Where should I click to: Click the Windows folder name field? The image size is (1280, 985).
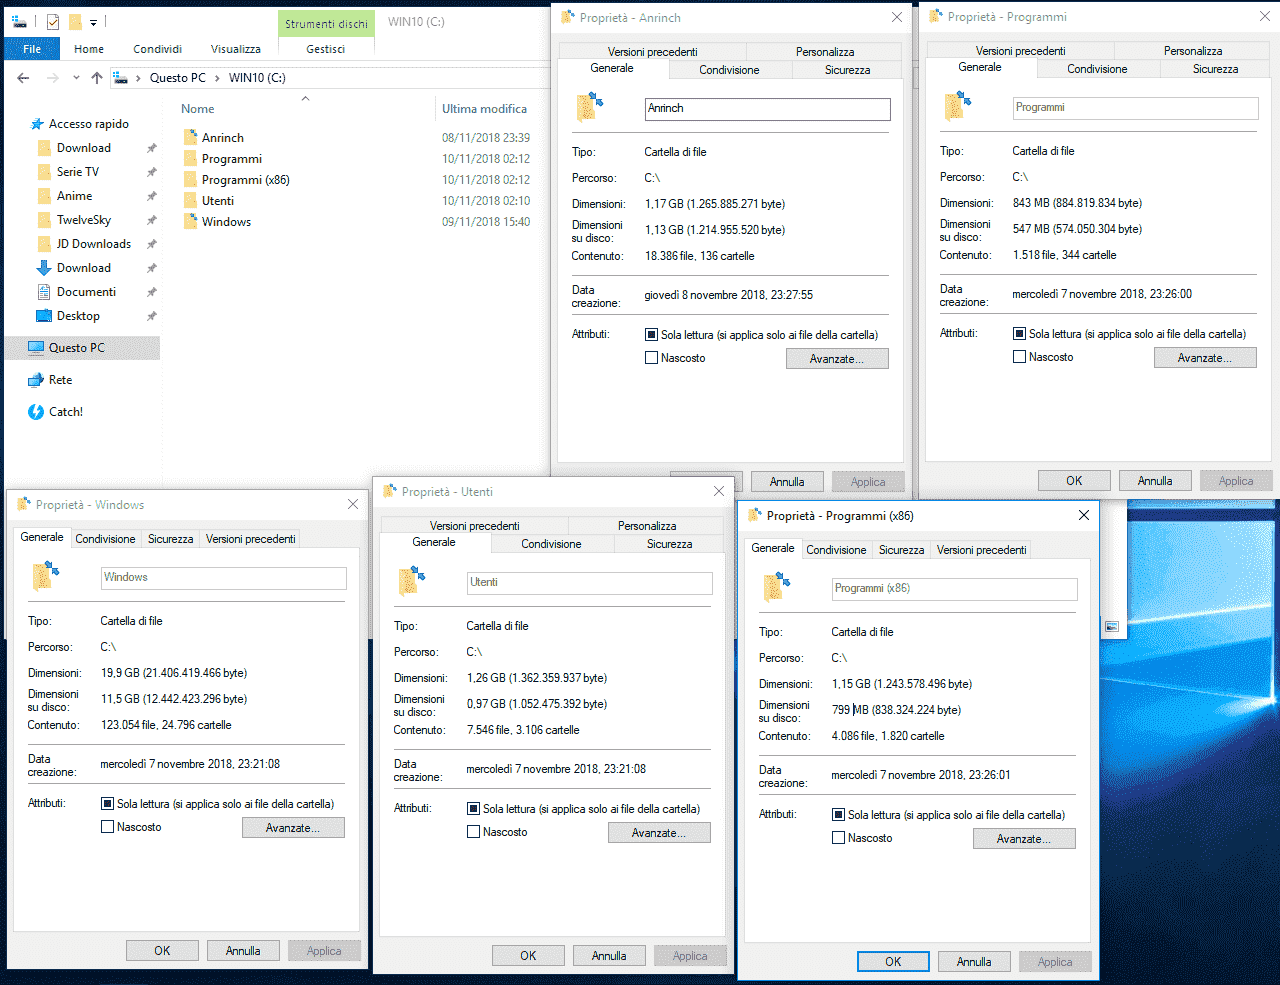(x=223, y=578)
